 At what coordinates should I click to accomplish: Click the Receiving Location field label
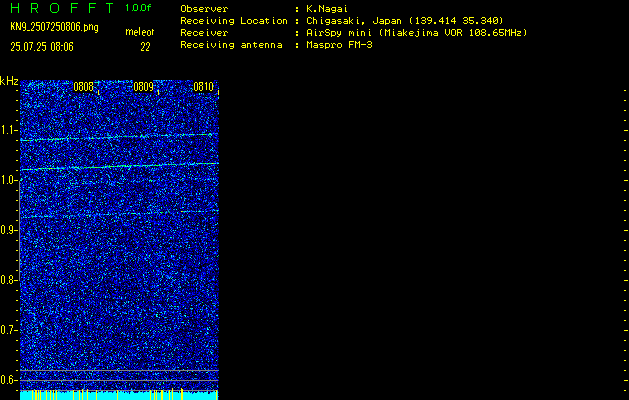234,21
